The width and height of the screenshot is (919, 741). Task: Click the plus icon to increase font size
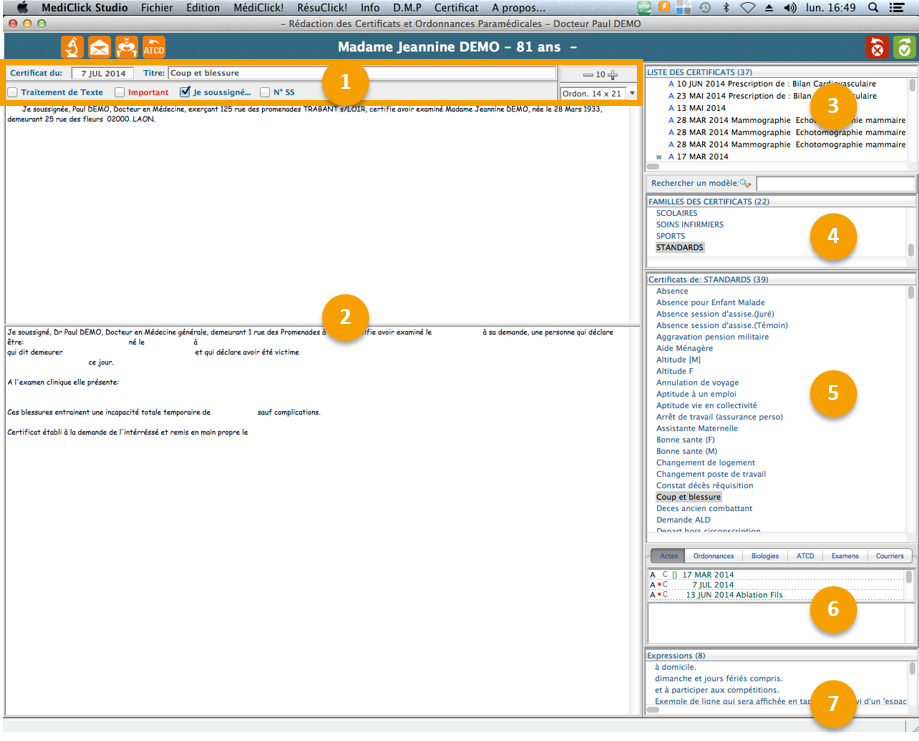[613, 74]
